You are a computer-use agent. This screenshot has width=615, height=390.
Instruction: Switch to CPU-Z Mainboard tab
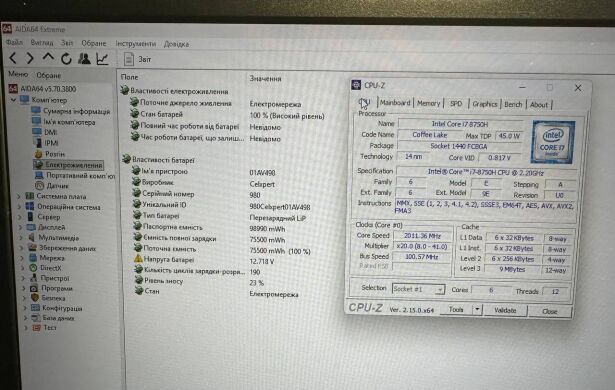pos(395,103)
